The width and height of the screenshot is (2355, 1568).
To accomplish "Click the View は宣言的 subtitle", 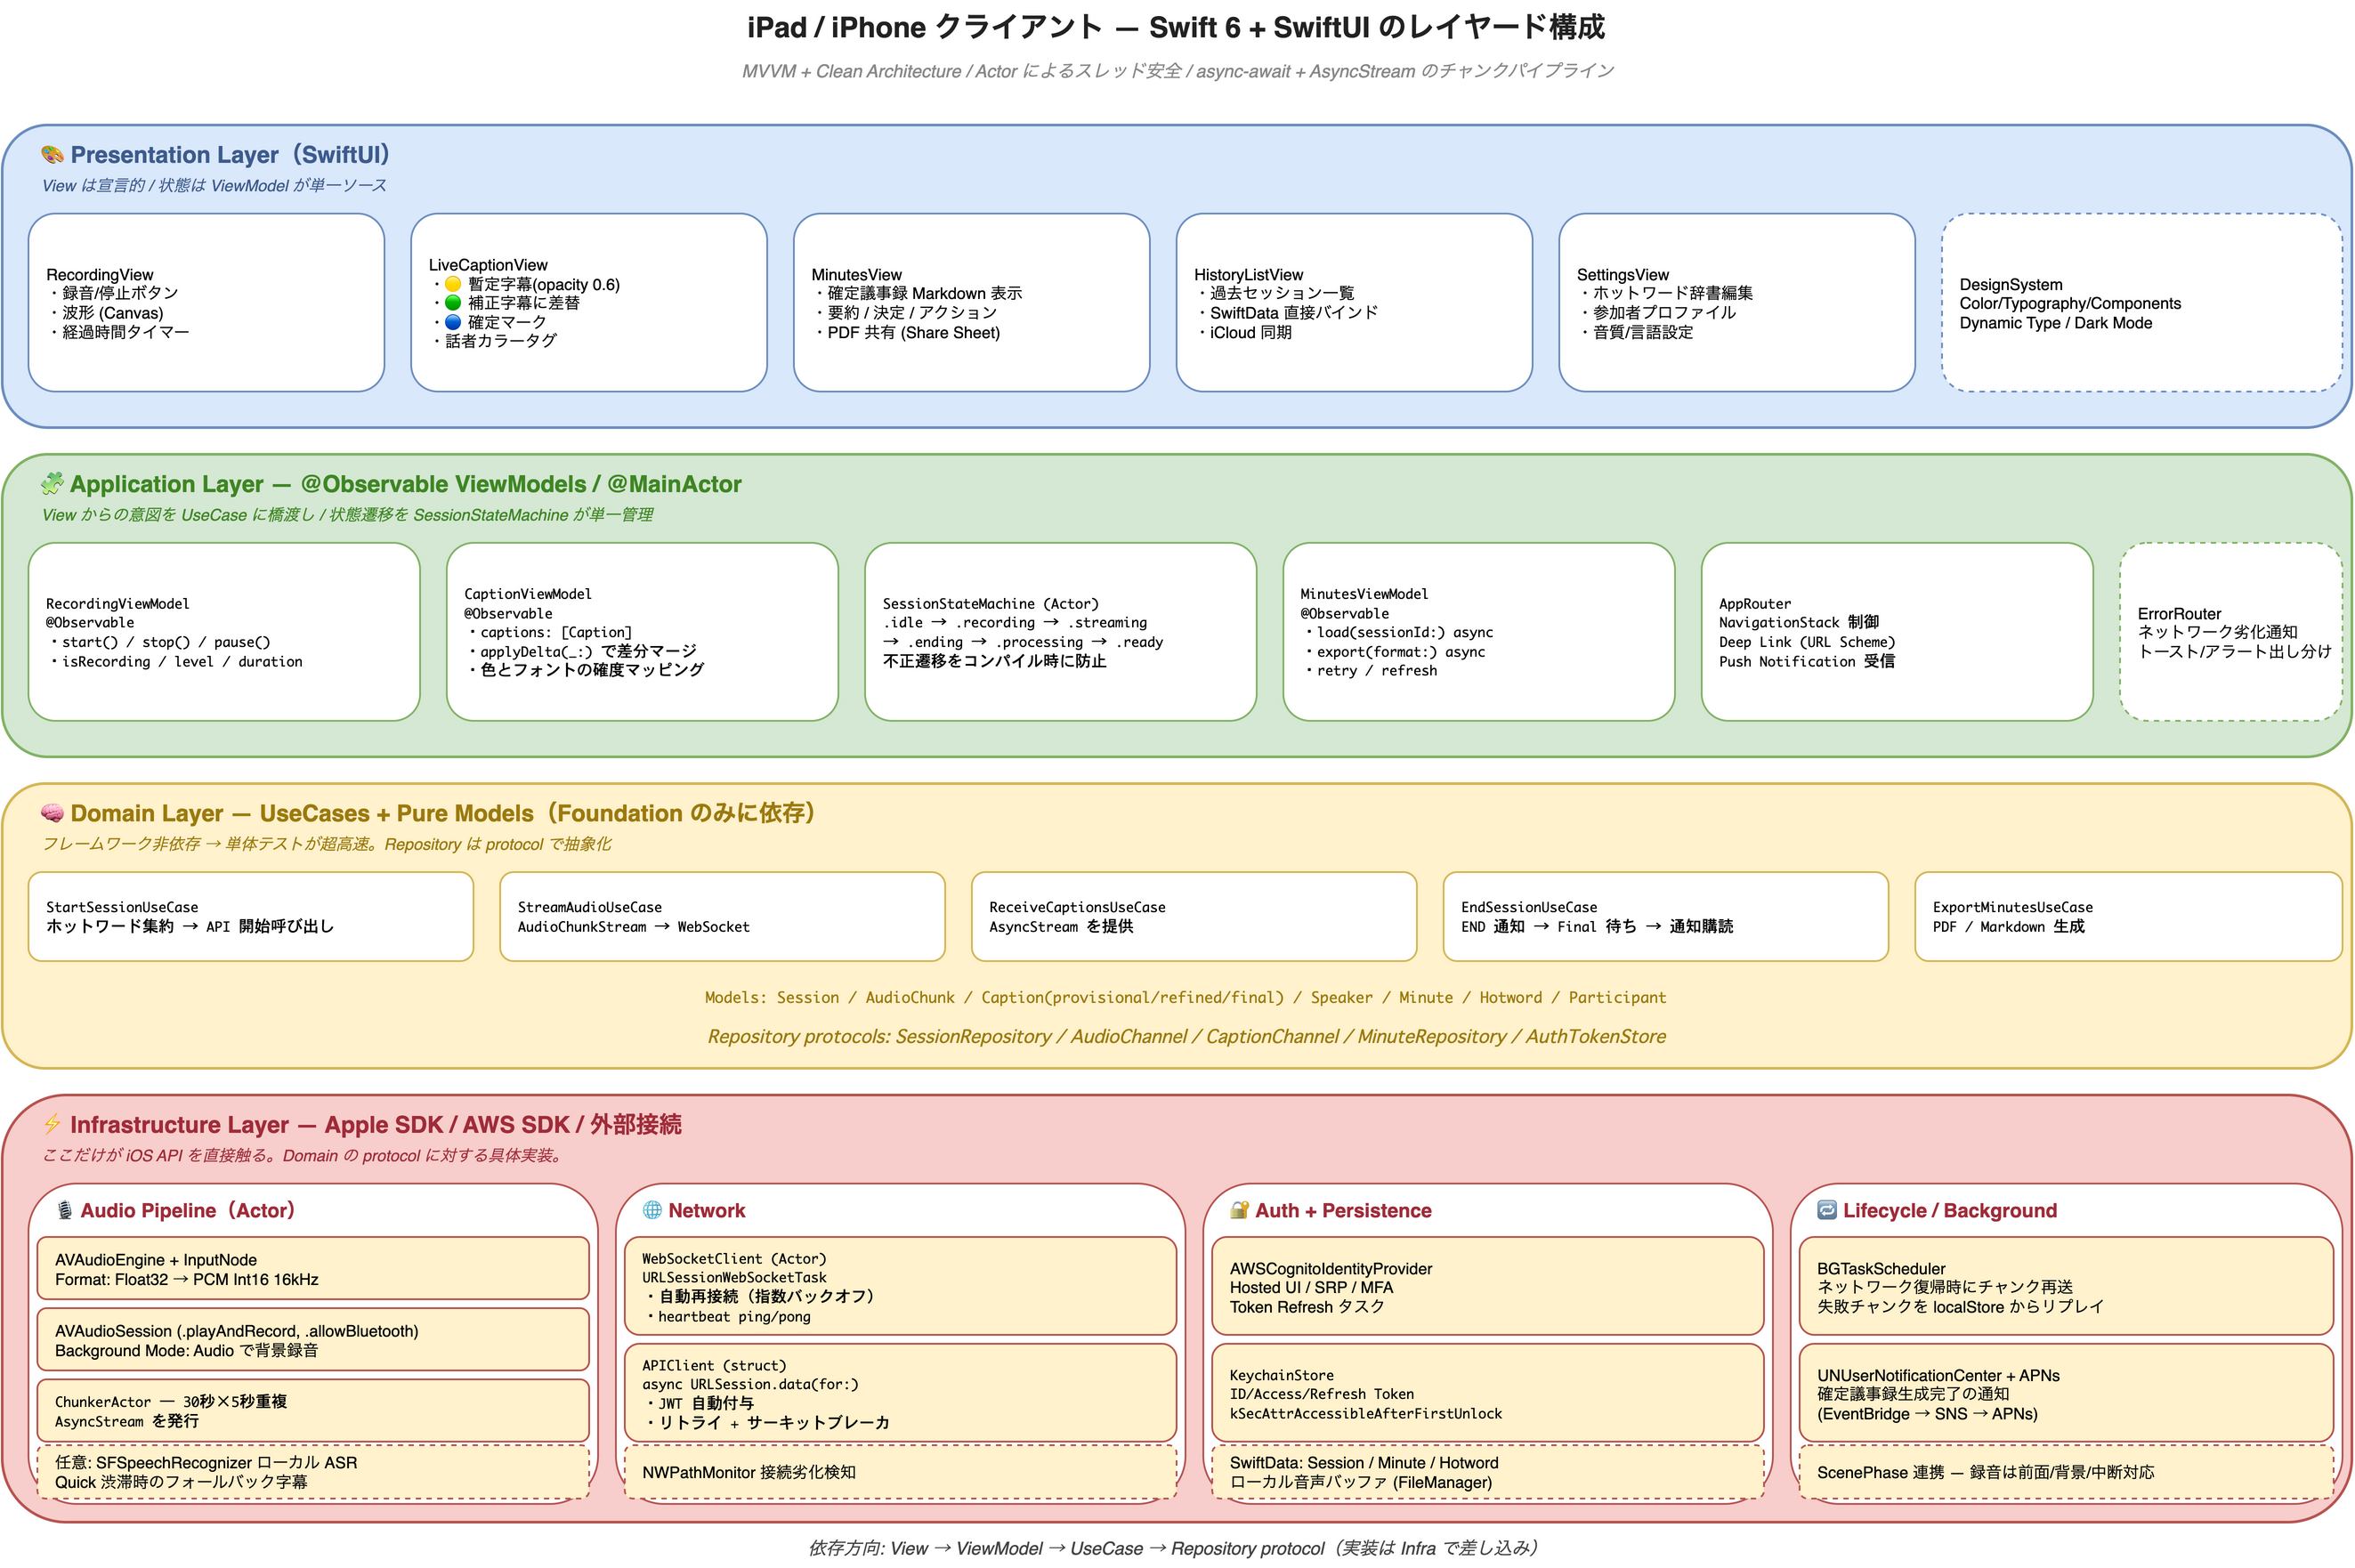I will click(x=214, y=185).
